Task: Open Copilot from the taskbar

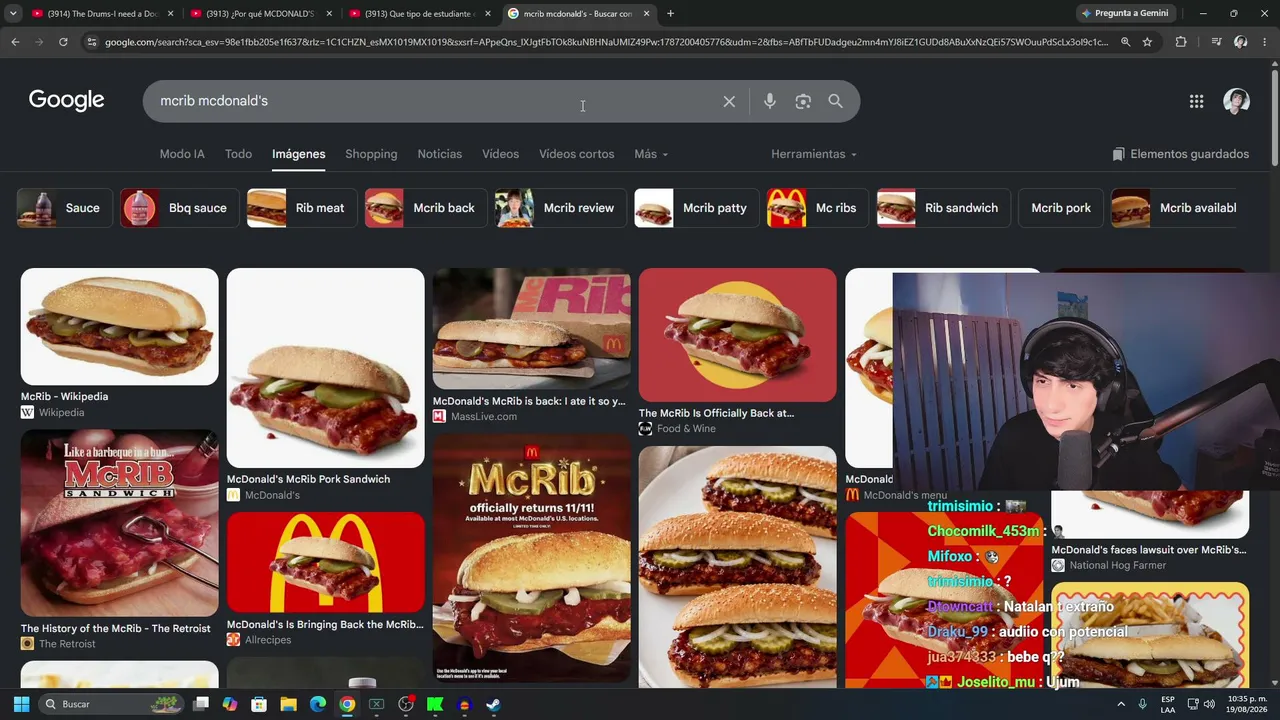Action: (230, 704)
